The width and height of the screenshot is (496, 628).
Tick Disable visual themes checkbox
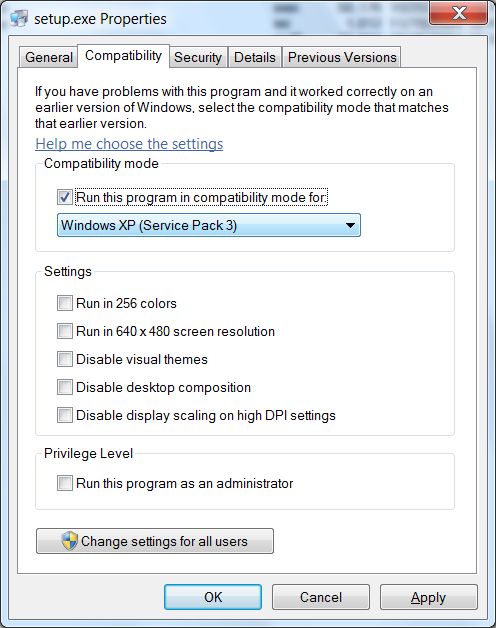(x=65, y=359)
